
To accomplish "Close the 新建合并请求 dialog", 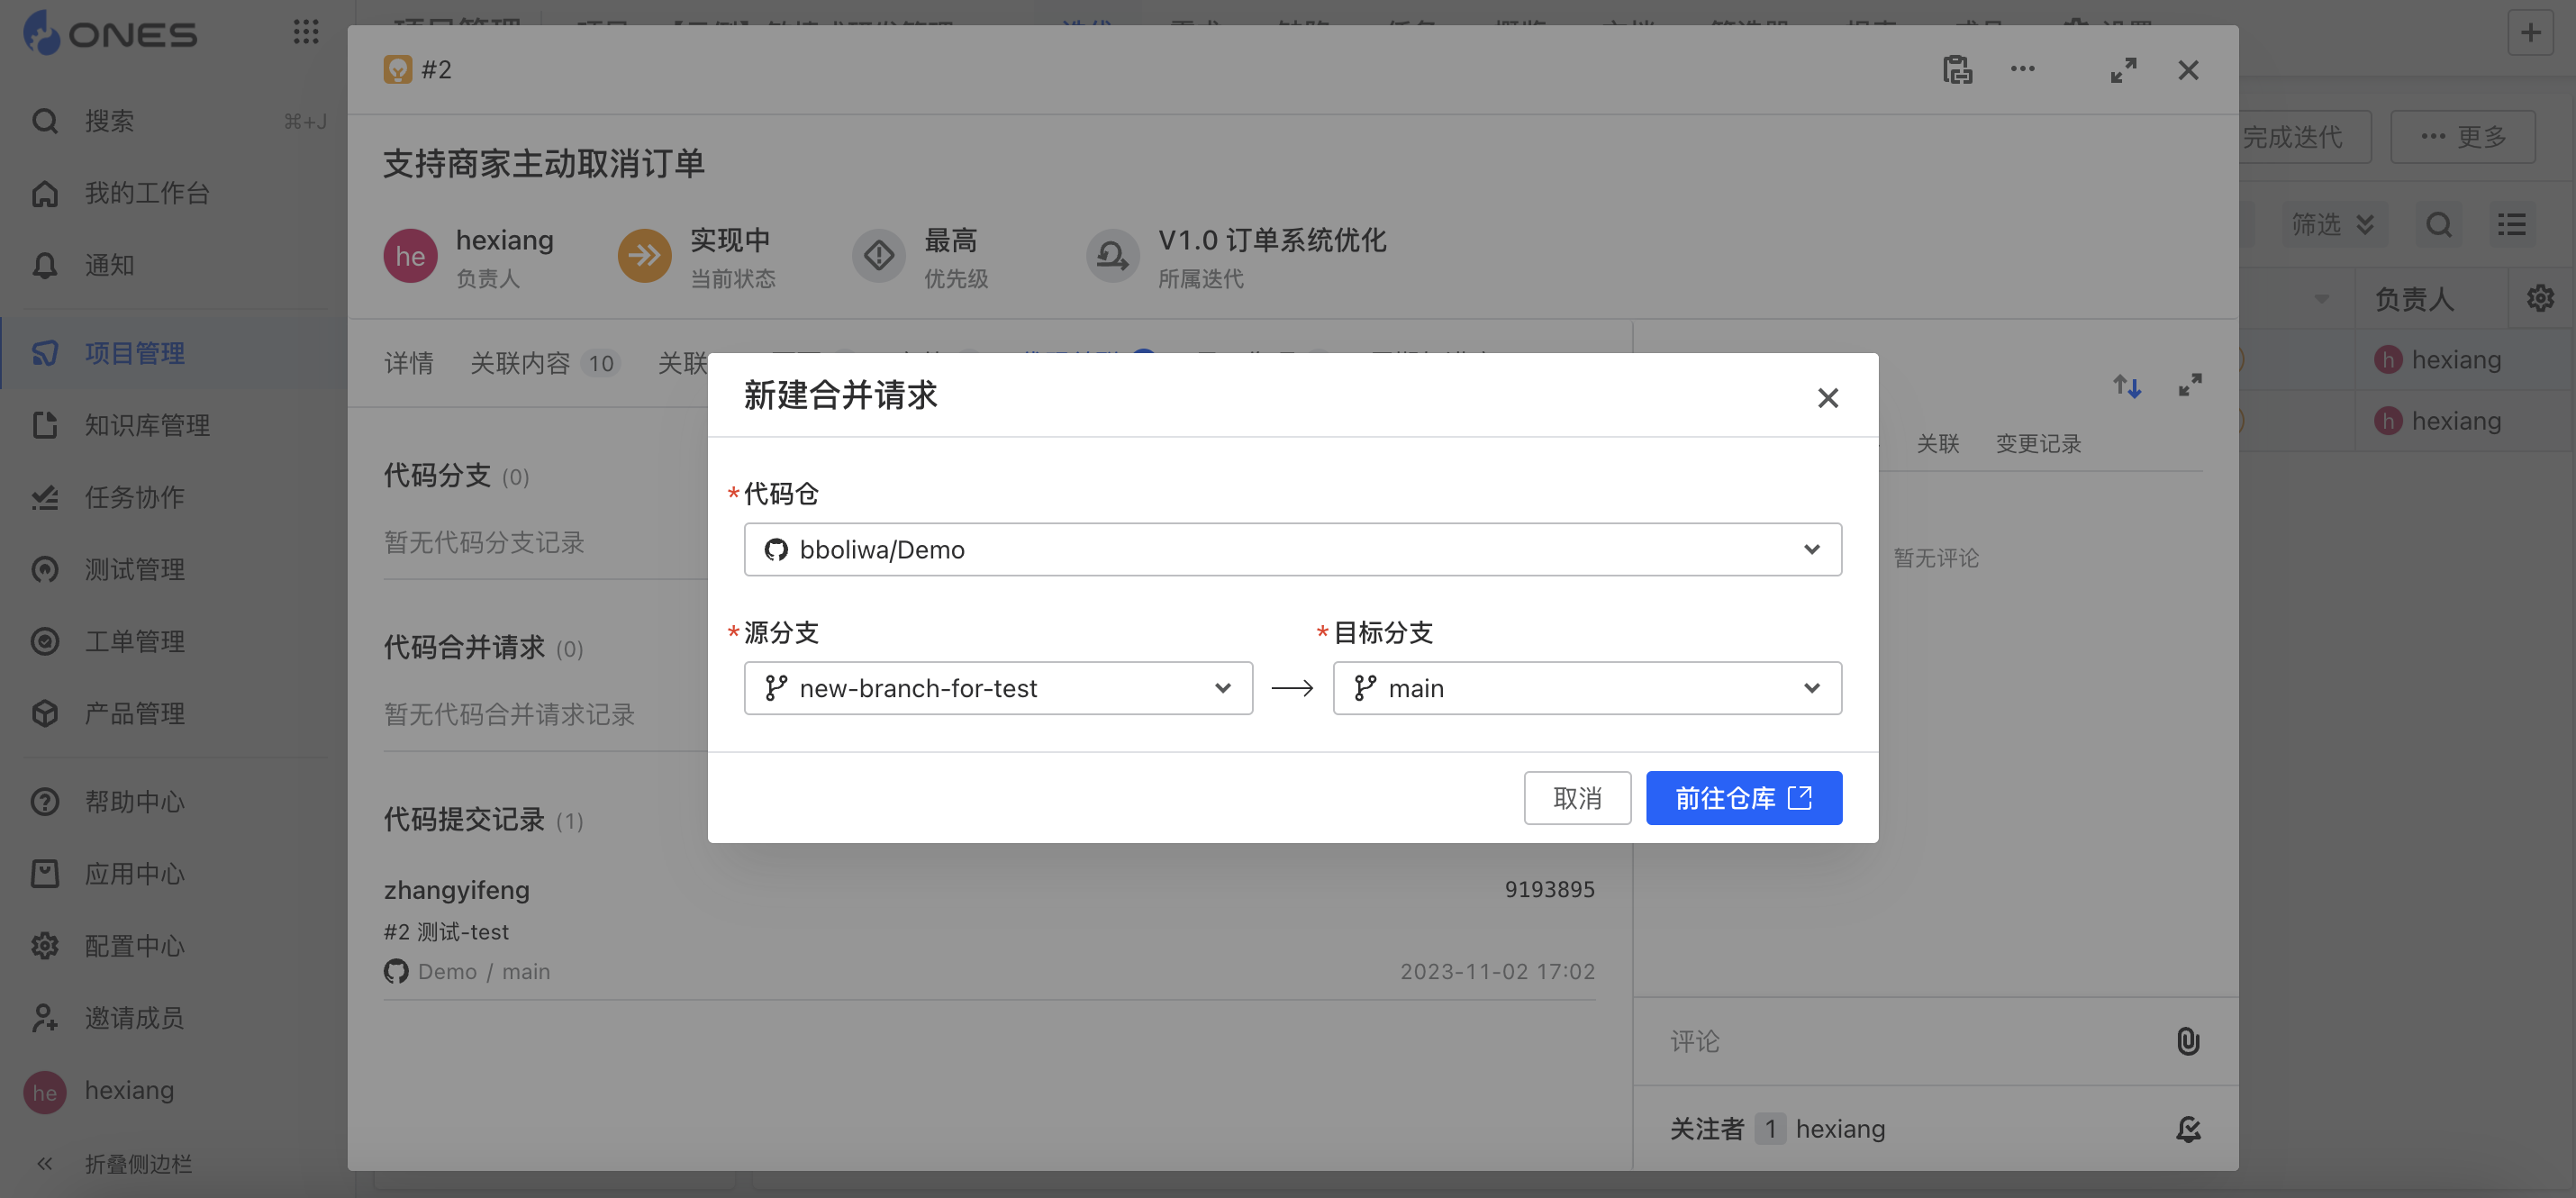I will click(x=1827, y=398).
